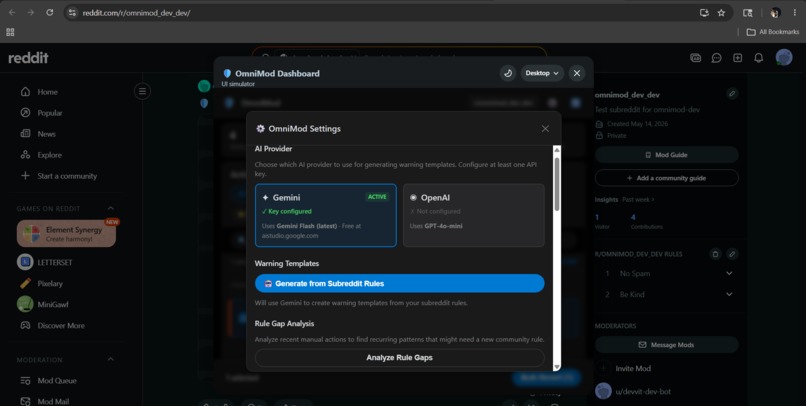Click the 'Uses GPT-4o-mini' text
806x406 pixels.
[x=436, y=226]
